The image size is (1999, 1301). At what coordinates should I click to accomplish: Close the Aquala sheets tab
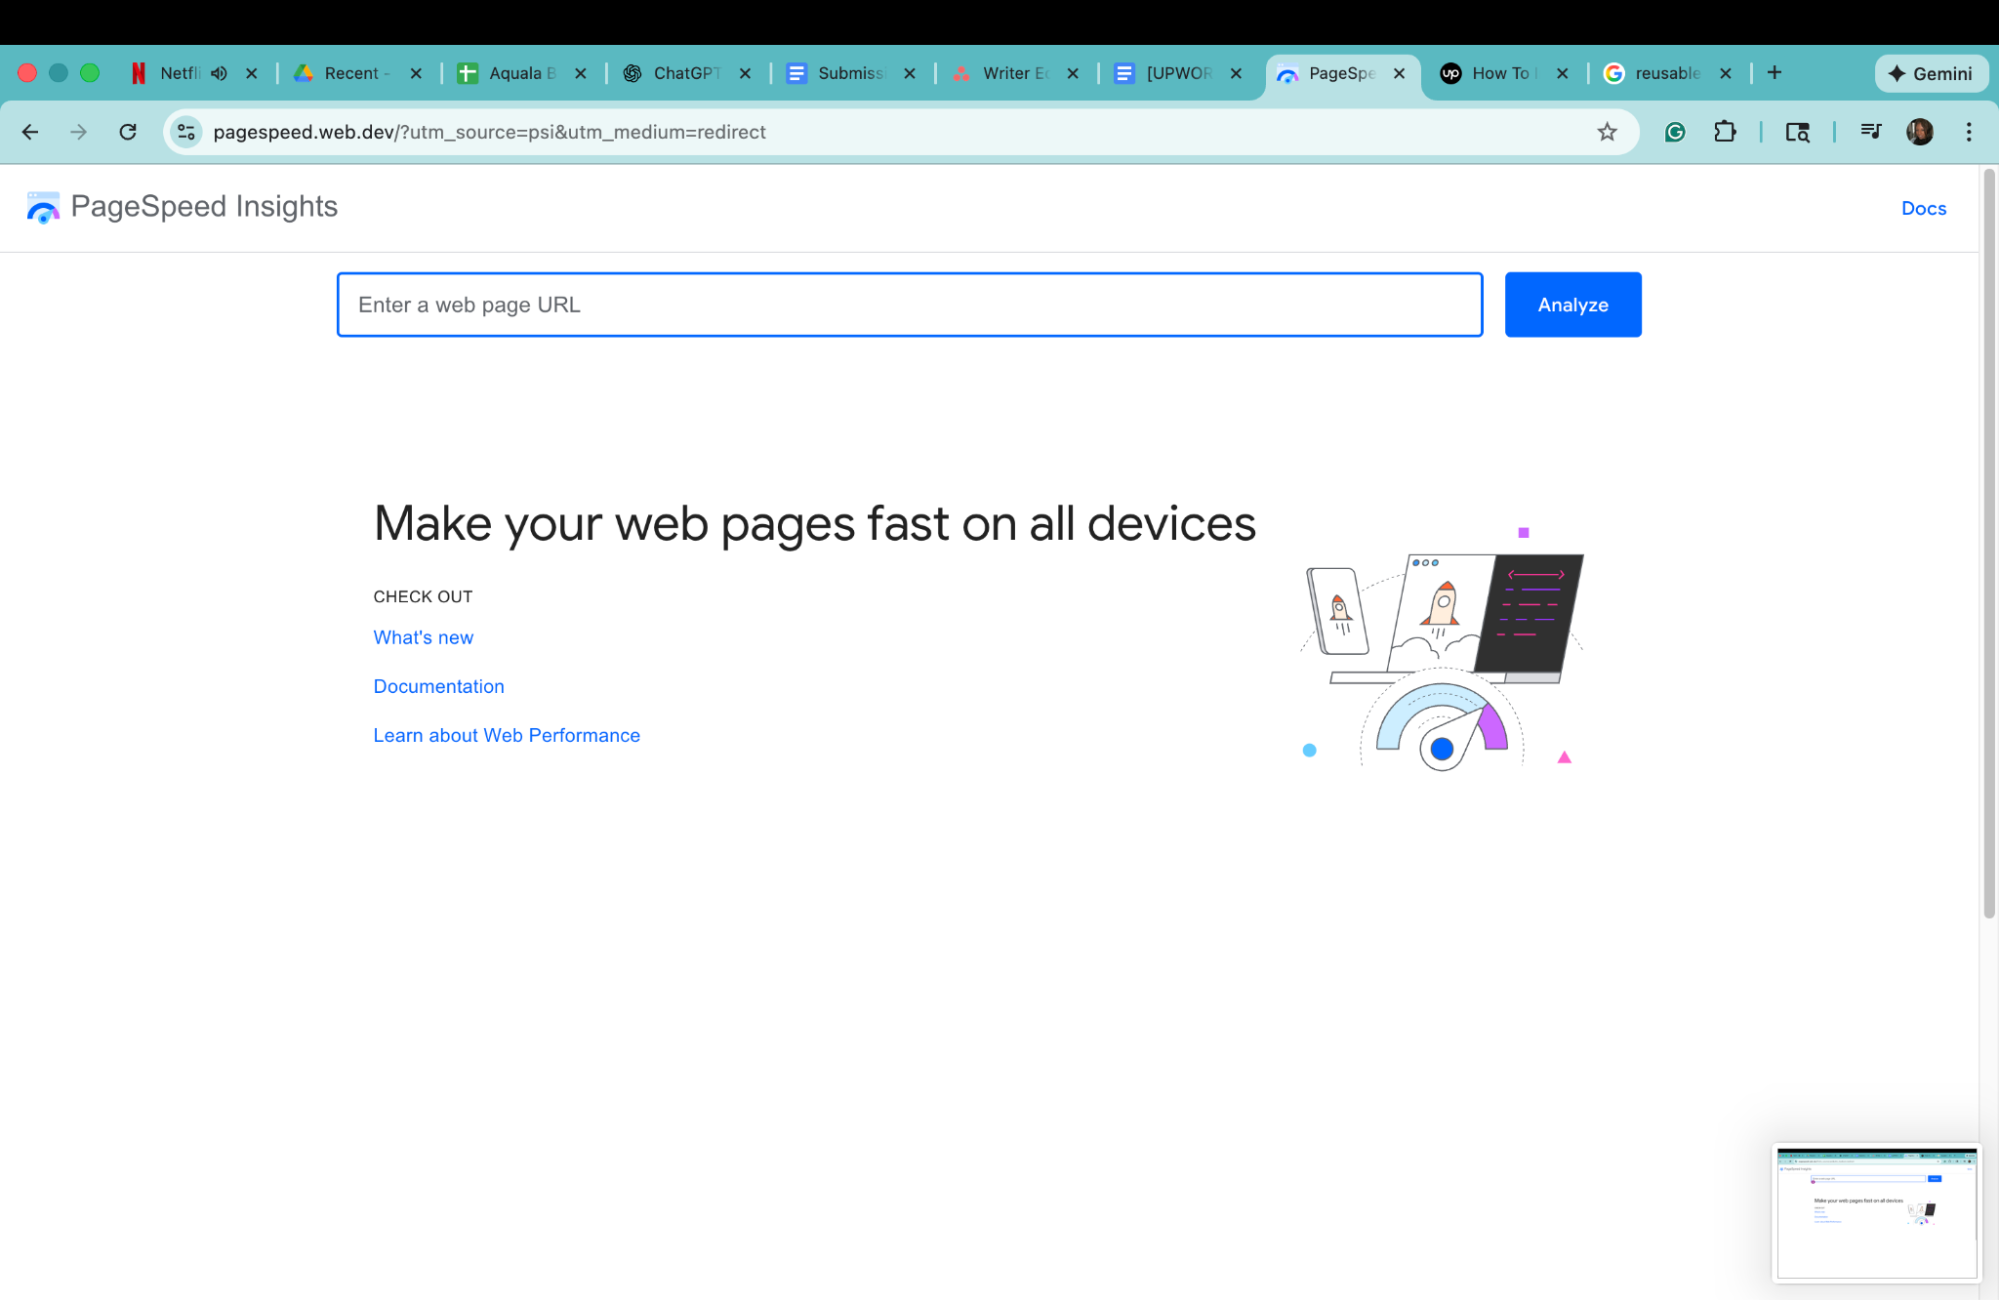click(x=580, y=73)
